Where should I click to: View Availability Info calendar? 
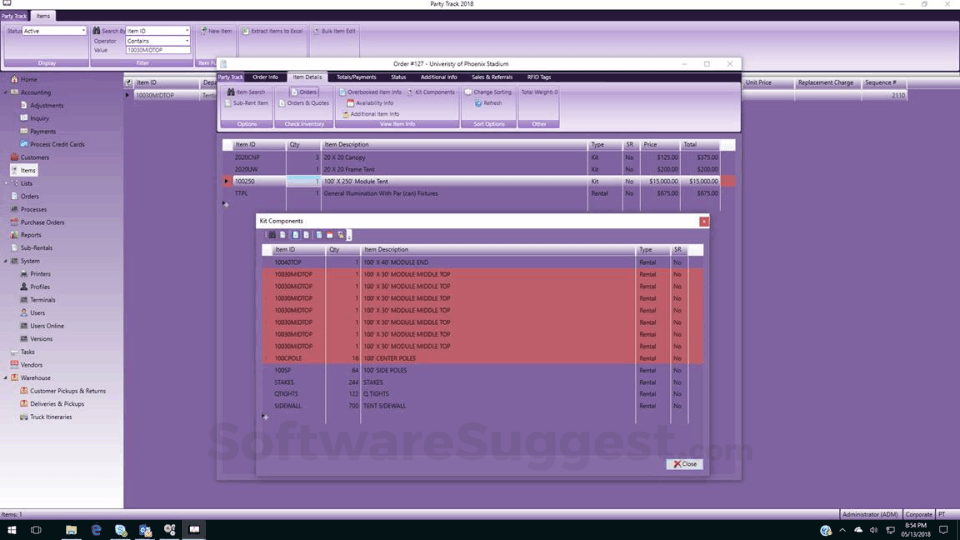(x=370, y=103)
